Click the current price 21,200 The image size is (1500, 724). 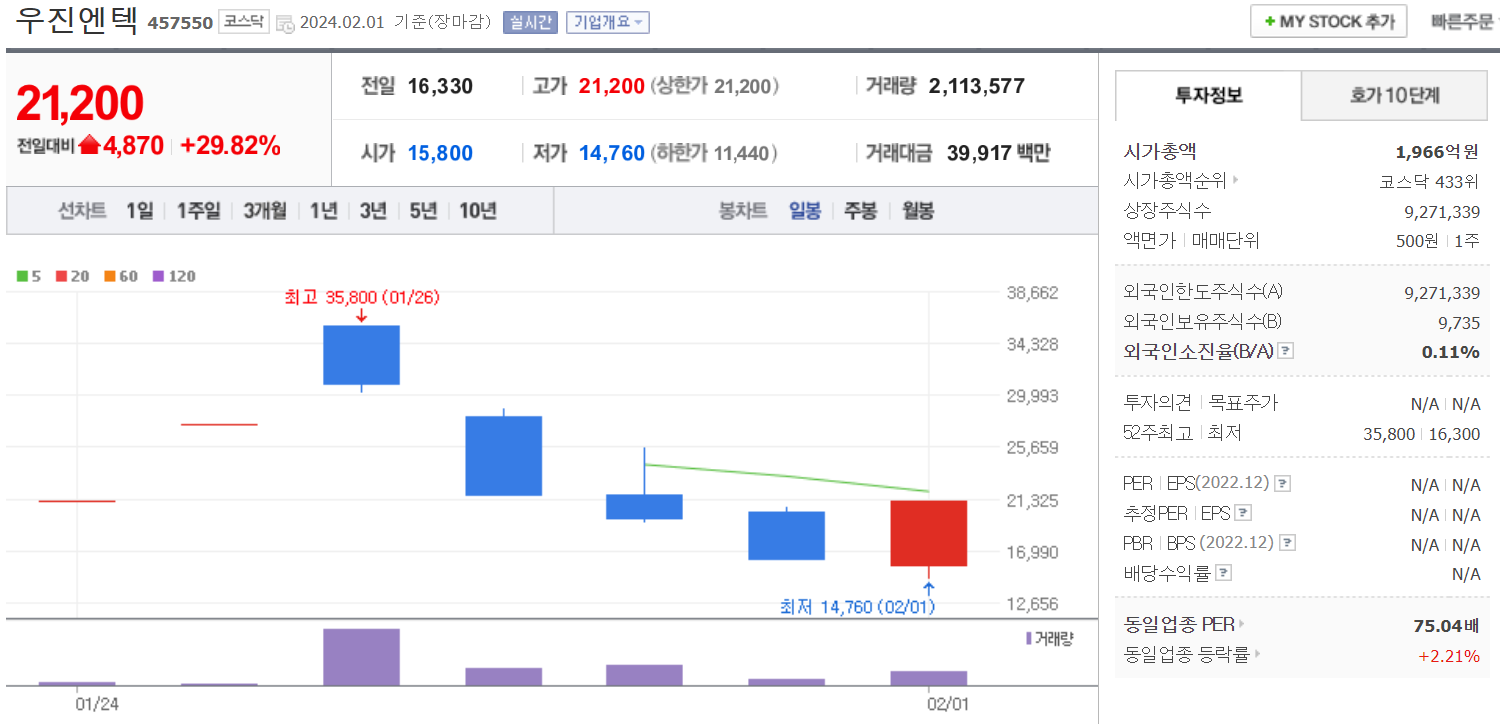80,103
